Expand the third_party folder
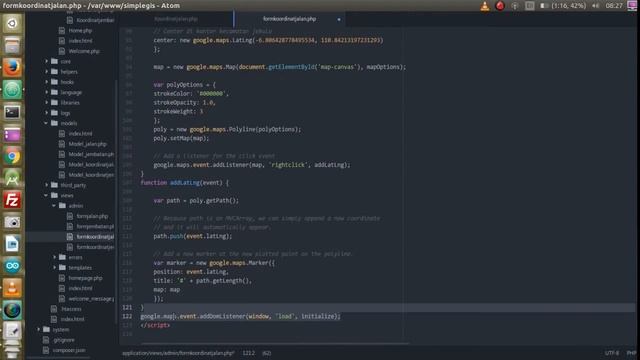The image size is (640, 360). (73, 185)
